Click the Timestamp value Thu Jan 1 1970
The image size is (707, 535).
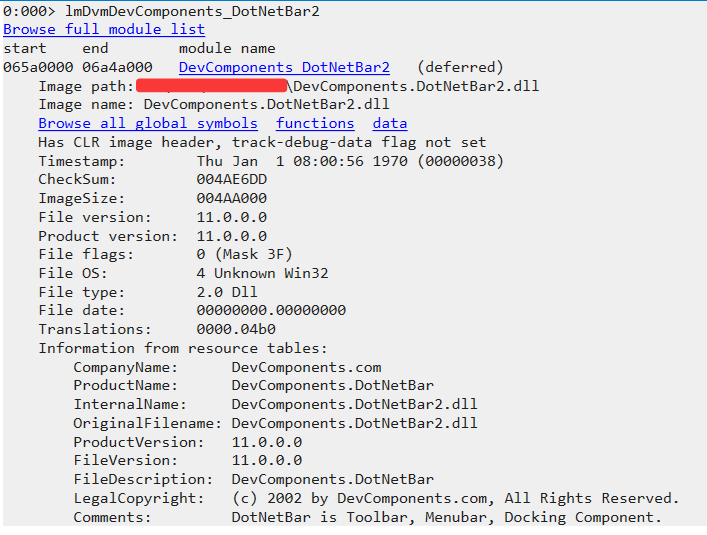[x=350, y=161]
